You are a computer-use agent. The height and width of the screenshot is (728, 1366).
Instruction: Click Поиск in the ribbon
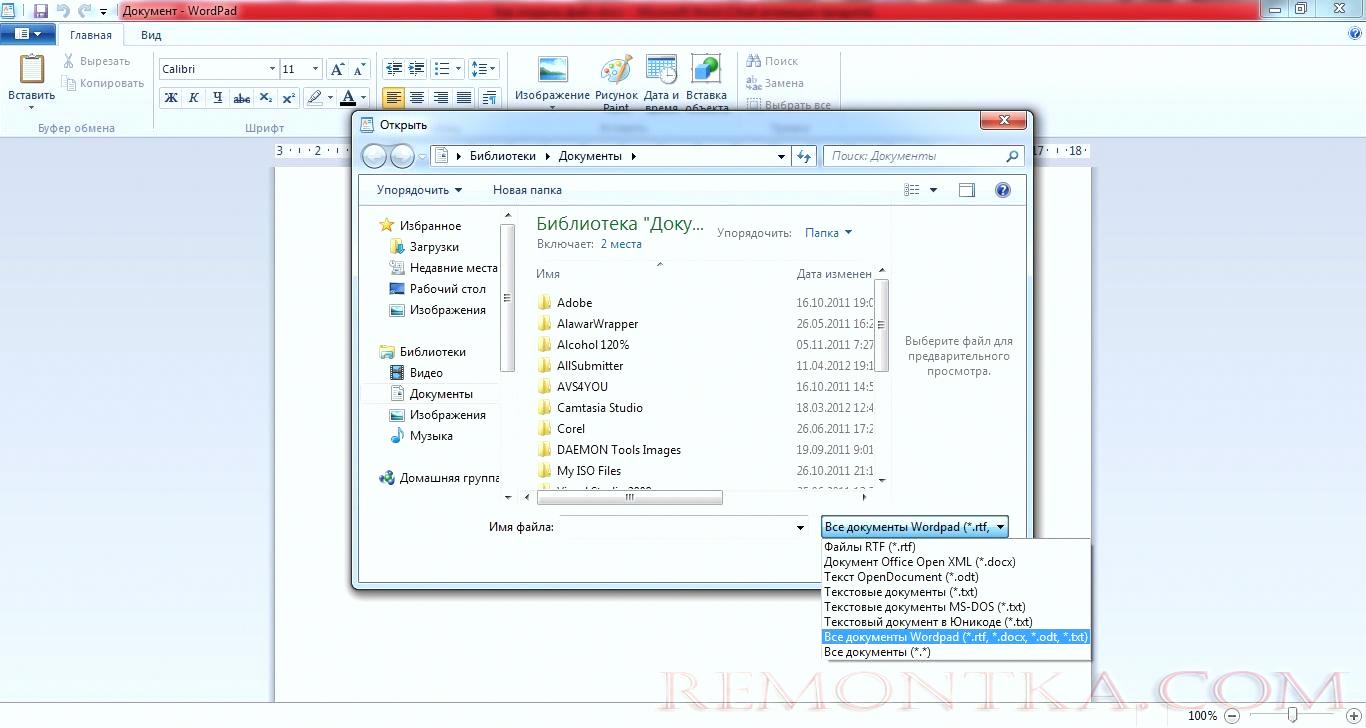tap(772, 61)
